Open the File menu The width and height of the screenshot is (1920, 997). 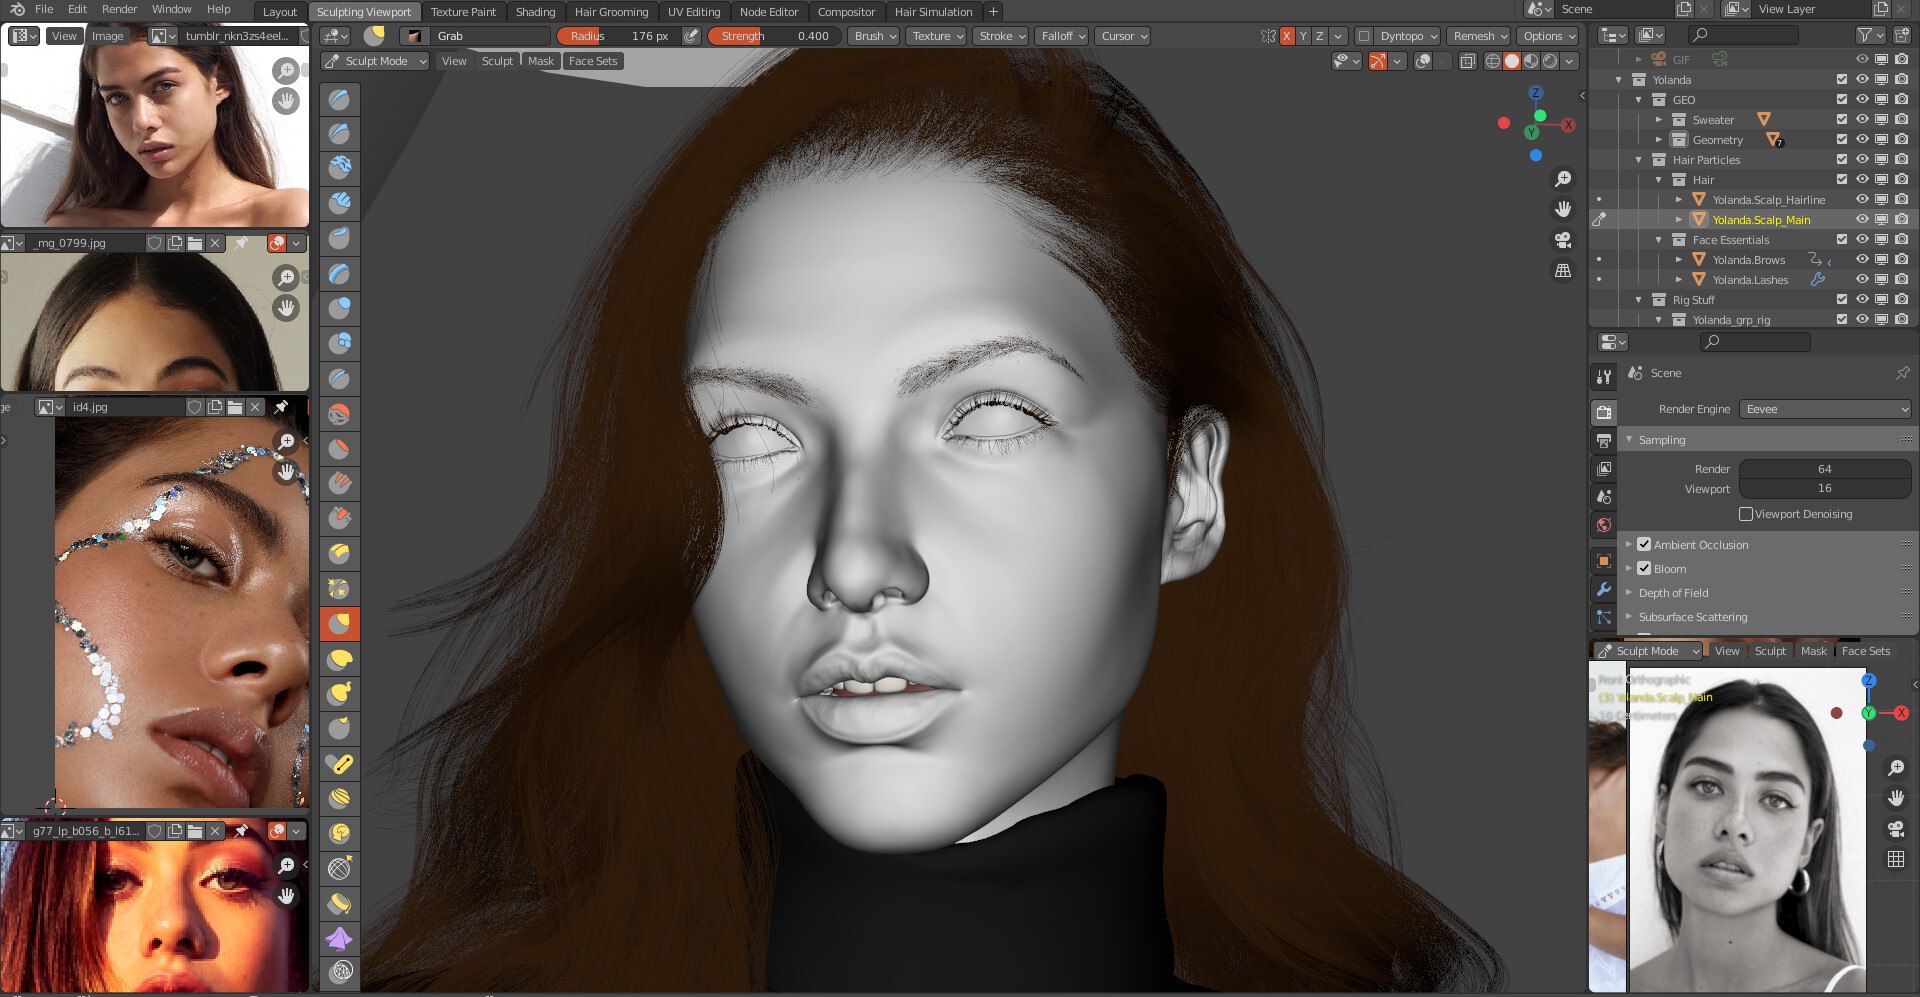[44, 9]
